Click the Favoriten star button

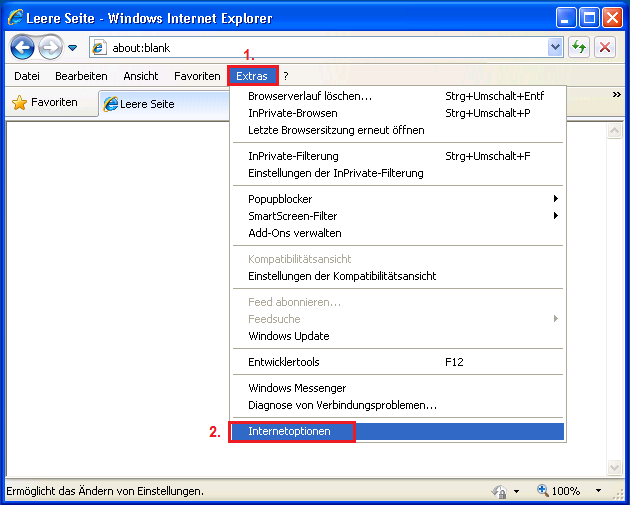[x=45, y=102]
